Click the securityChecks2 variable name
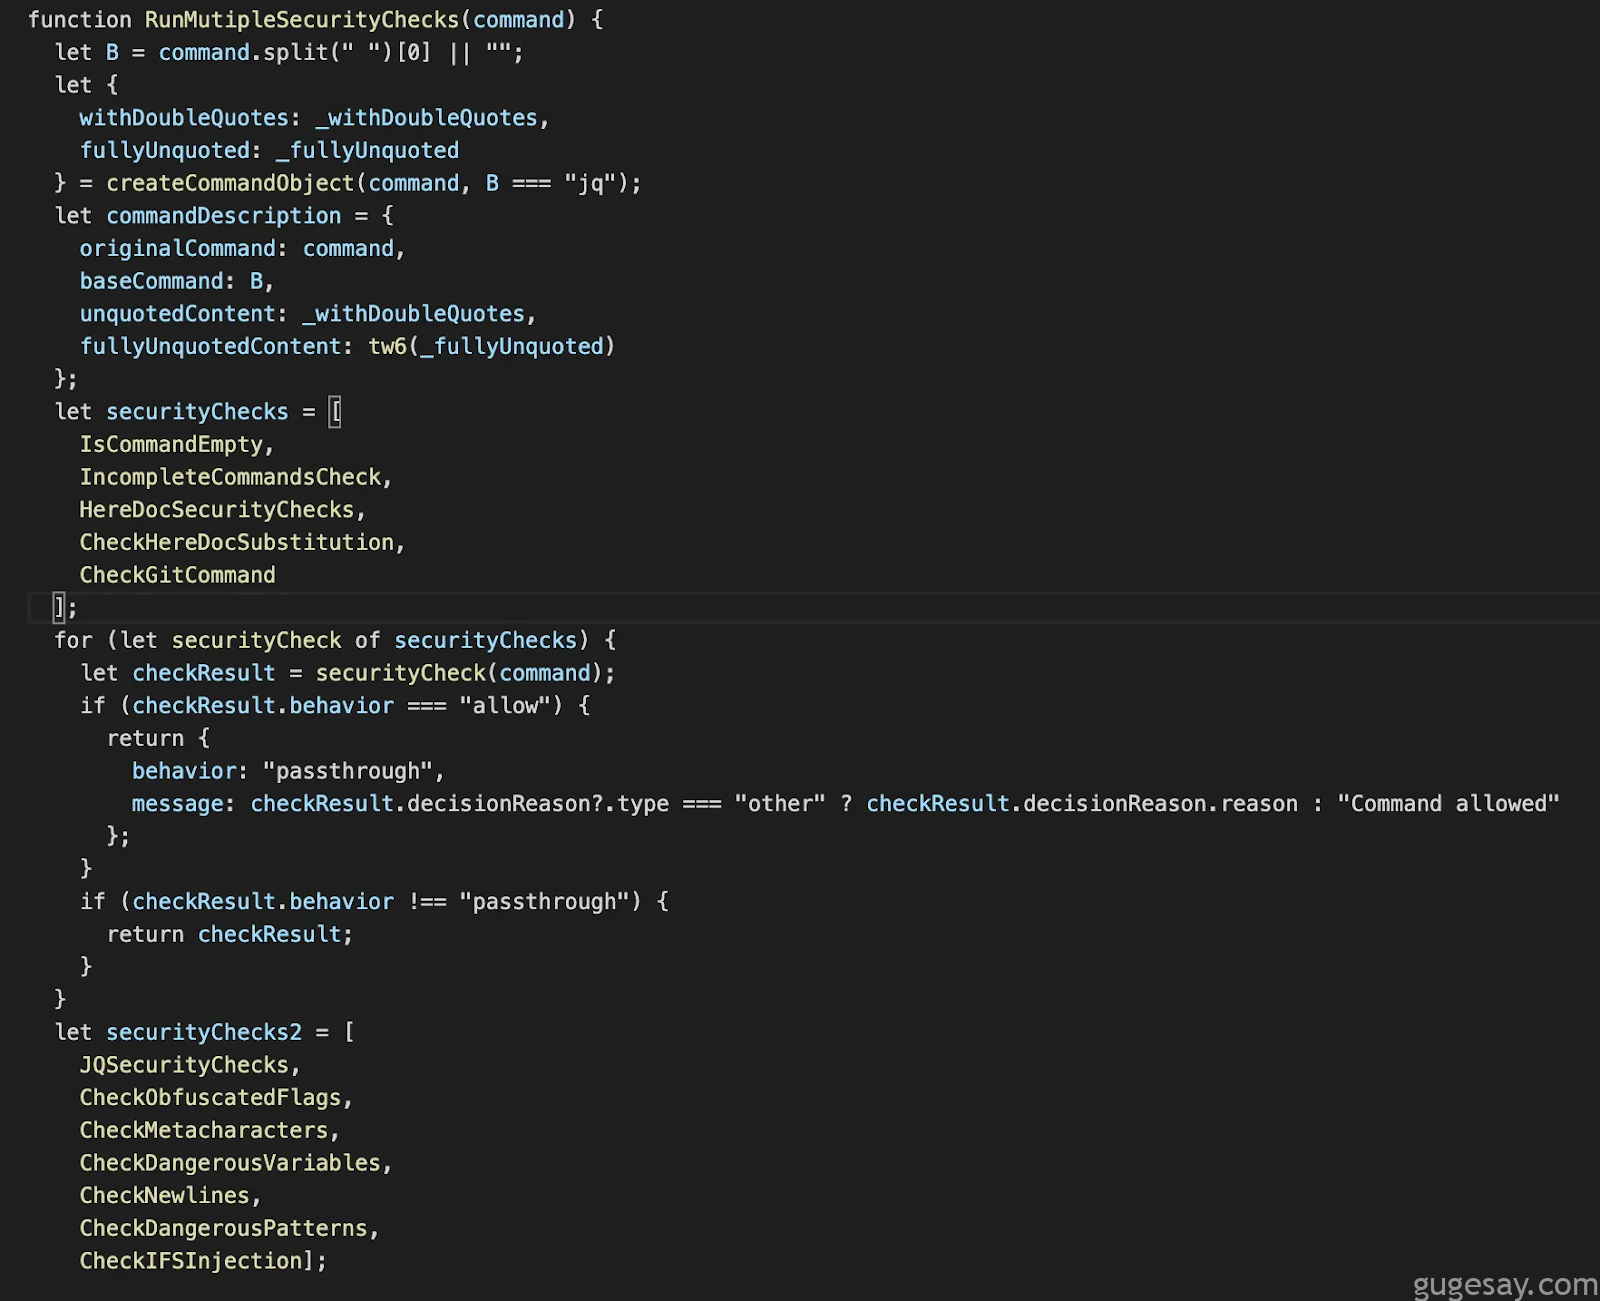This screenshot has height=1301, width=1600. coord(203,1033)
